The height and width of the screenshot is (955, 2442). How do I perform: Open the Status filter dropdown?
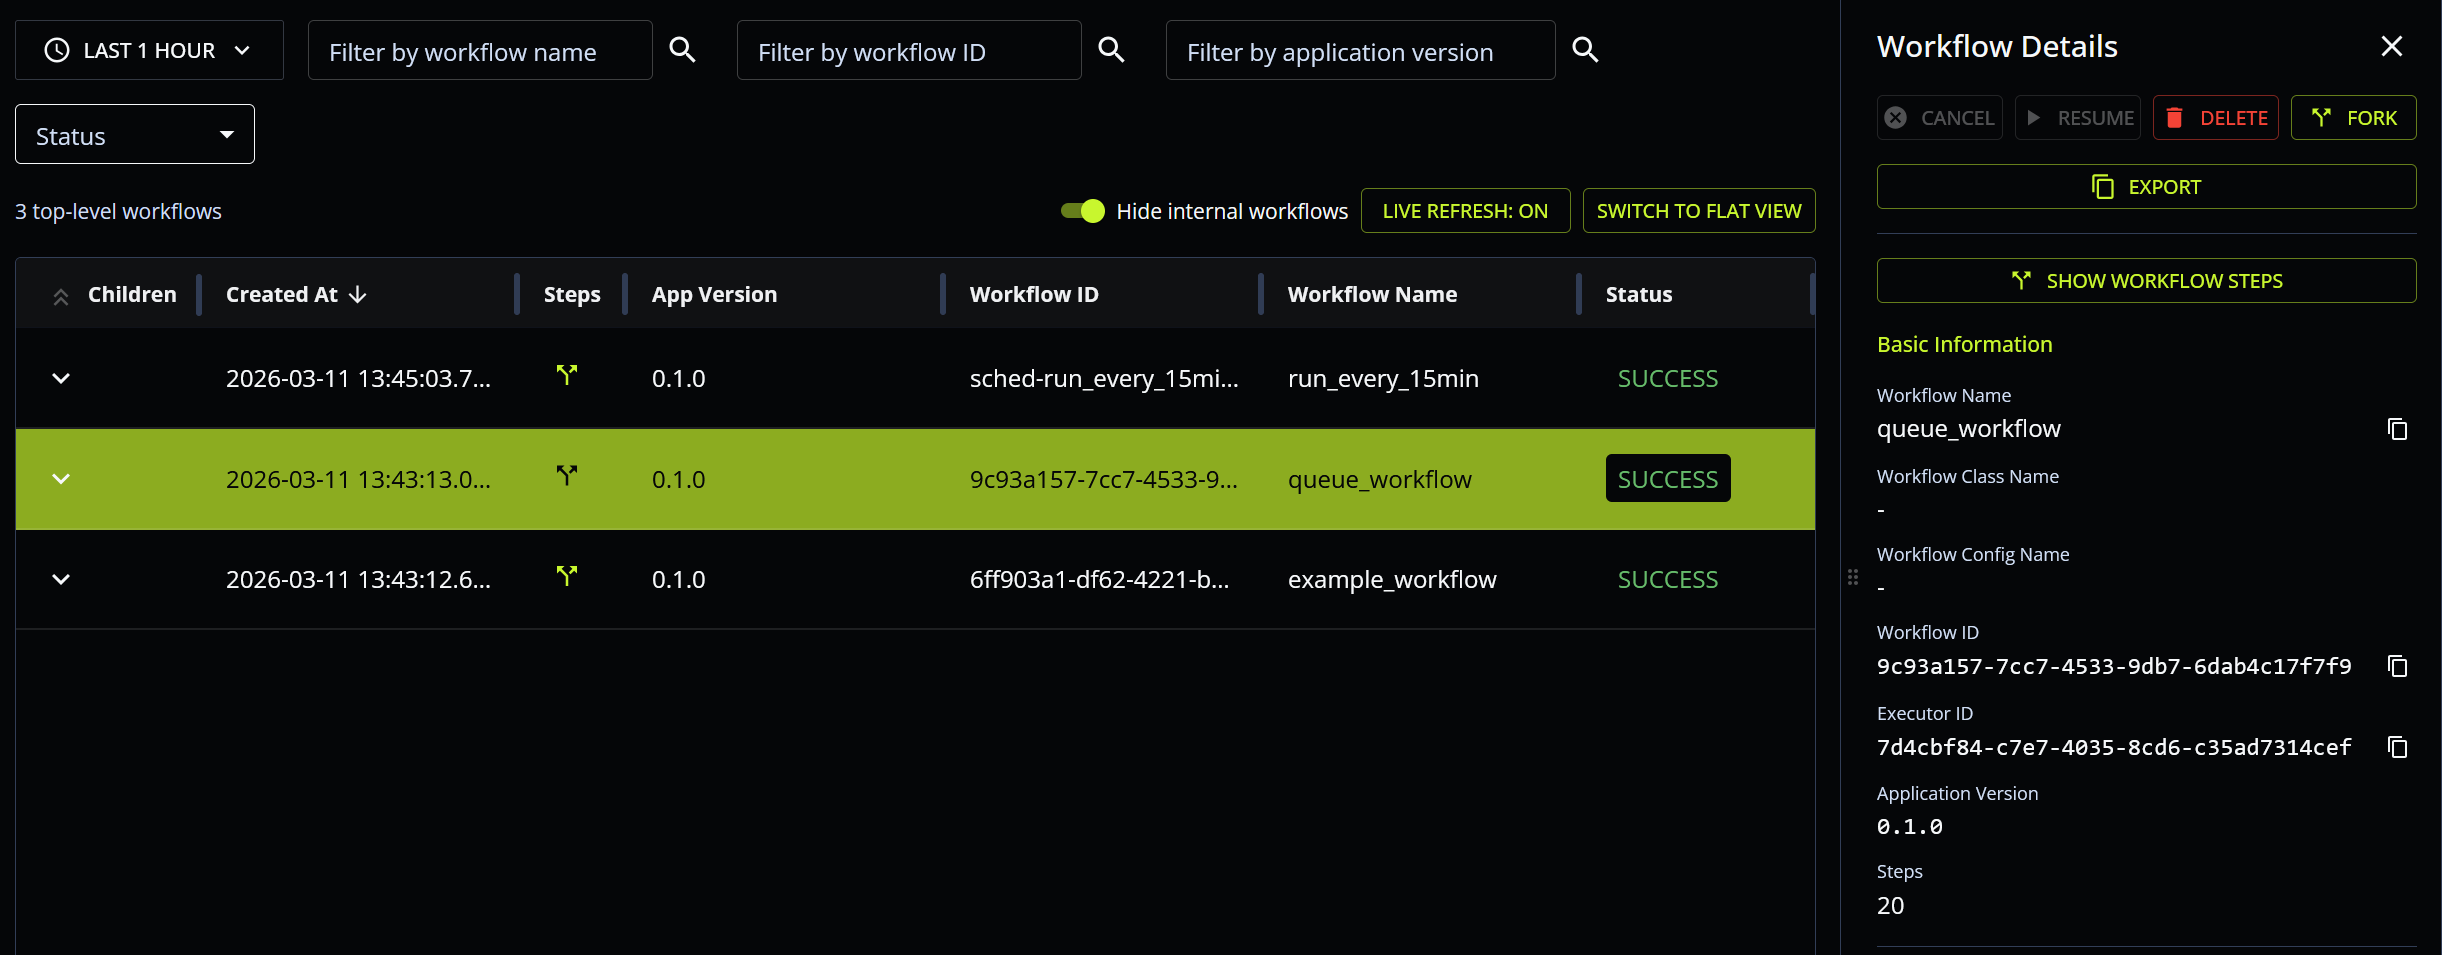click(135, 135)
